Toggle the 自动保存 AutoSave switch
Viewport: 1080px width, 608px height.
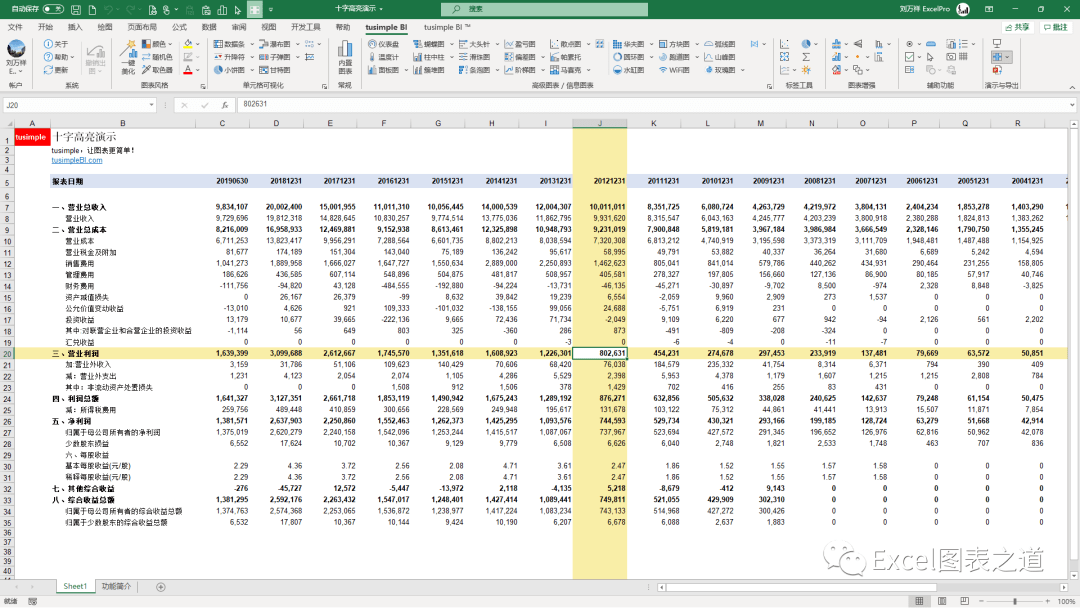tap(52, 8)
